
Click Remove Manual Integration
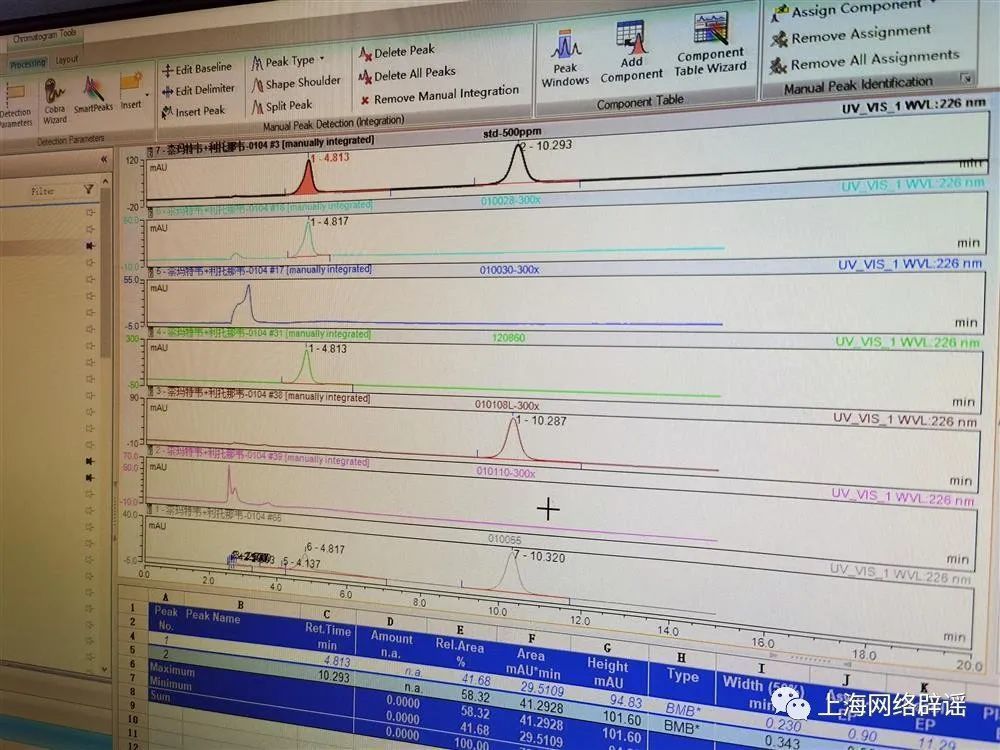pos(439,96)
